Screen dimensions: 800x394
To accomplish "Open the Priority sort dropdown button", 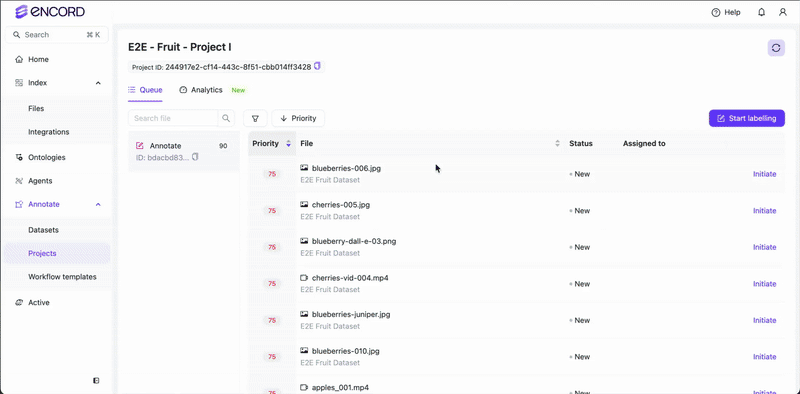I will 298,118.
